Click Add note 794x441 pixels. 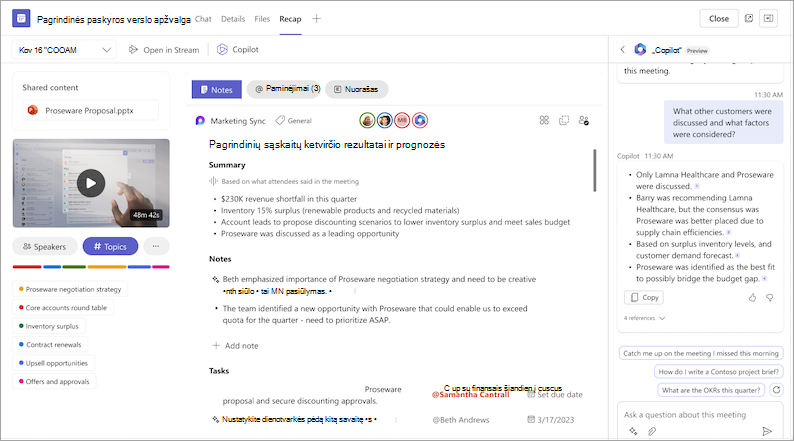pos(235,345)
